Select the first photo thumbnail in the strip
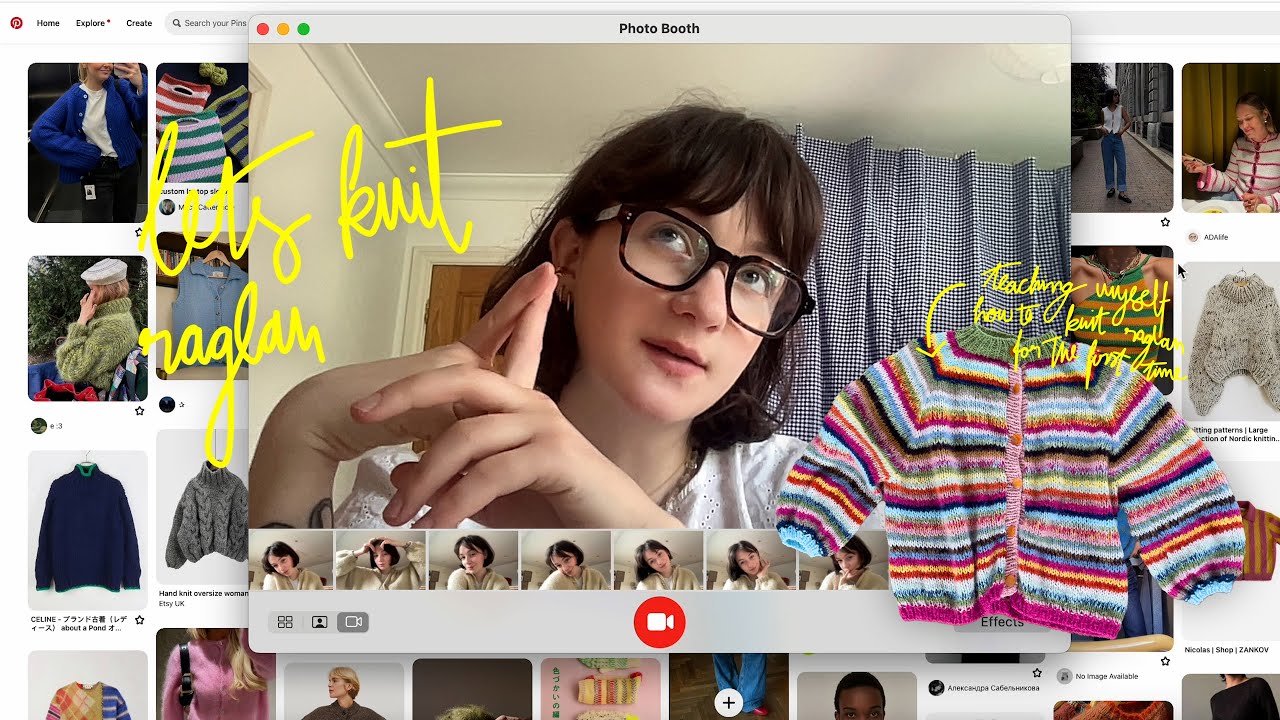This screenshot has height=720, width=1280. 291,560
